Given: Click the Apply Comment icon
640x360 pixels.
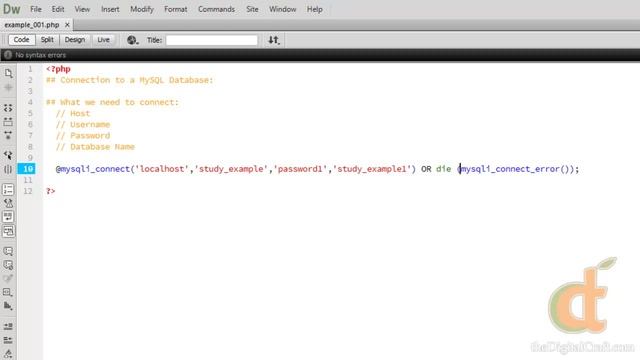Looking at the screenshot, I should tap(8, 251).
